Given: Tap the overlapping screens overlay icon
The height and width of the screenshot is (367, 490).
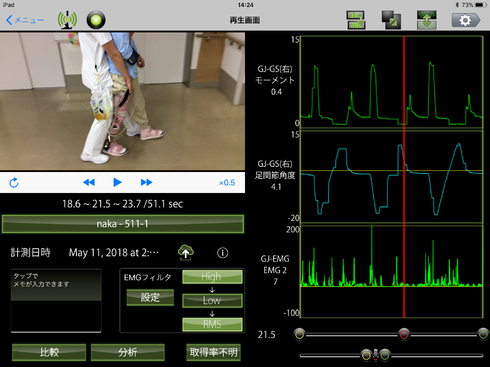Looking at the screenshot, I should (391, 20).
